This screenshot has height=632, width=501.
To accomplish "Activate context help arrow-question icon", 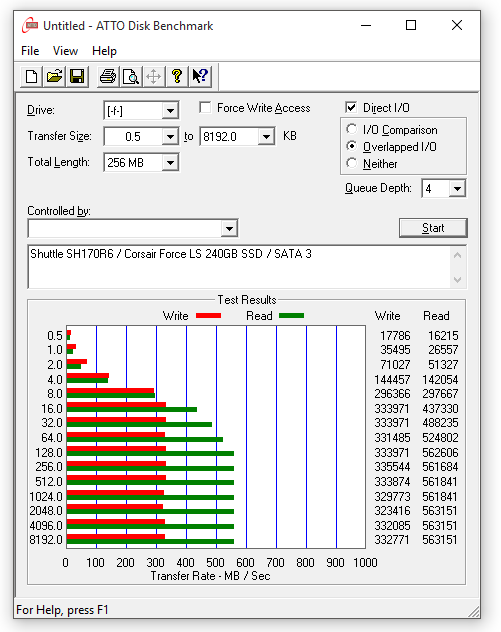I will coord(200,76).
